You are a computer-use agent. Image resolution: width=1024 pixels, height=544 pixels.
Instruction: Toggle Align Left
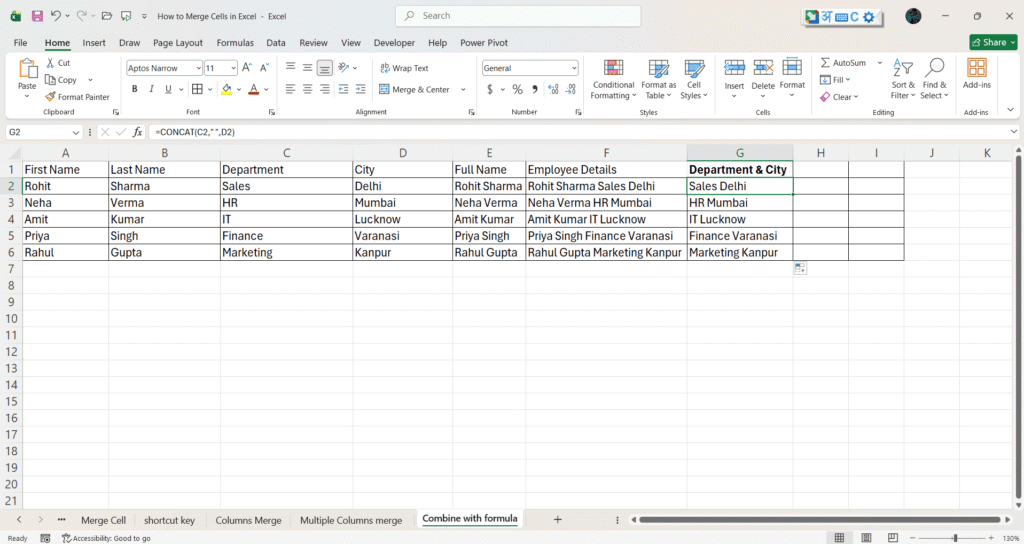[x=291, y=89]
